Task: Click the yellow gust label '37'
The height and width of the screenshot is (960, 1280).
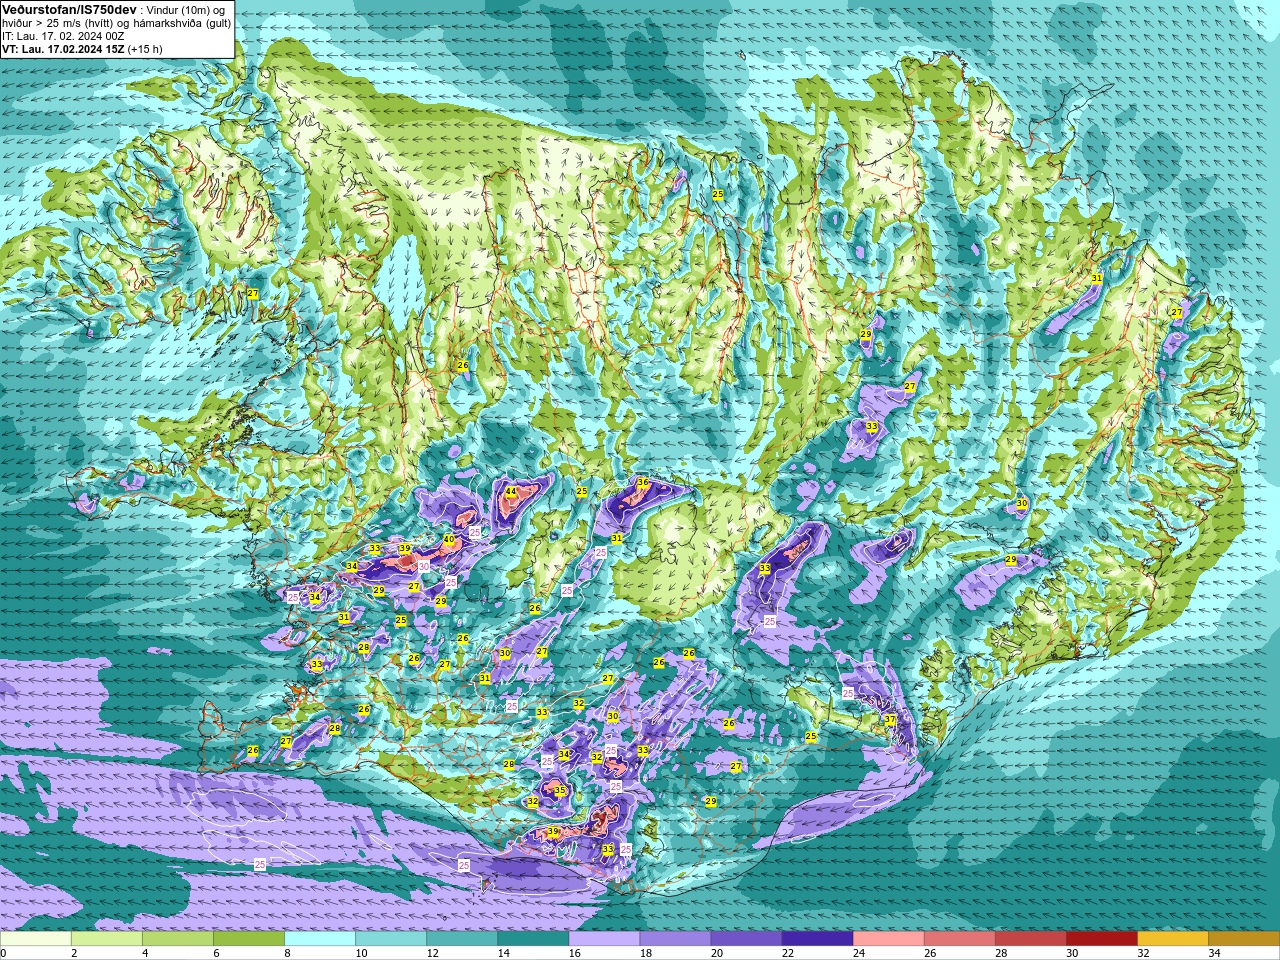Action: [x=890, y=720]
